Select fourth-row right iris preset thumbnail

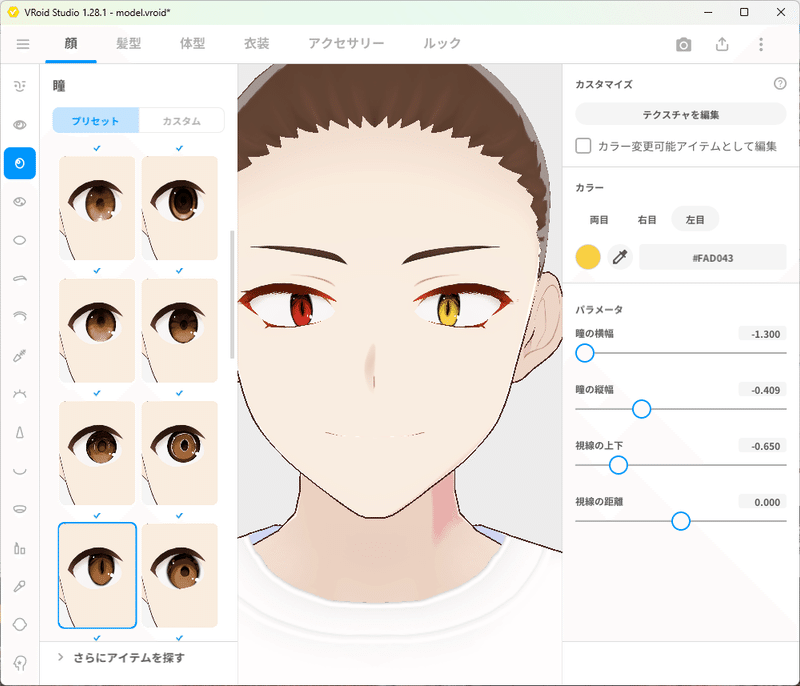(180, 575)
